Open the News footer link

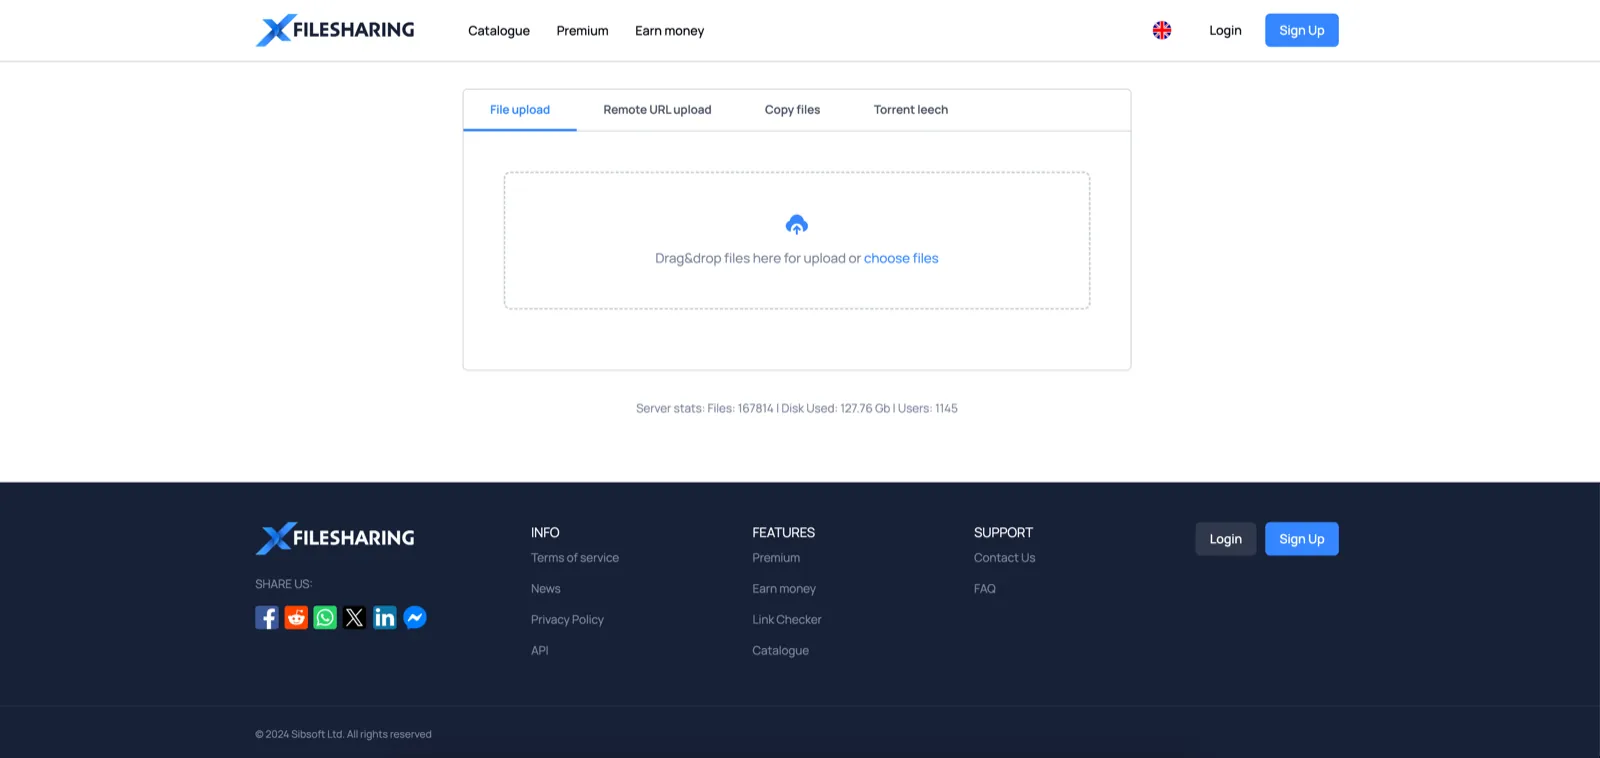coord(546,589)
